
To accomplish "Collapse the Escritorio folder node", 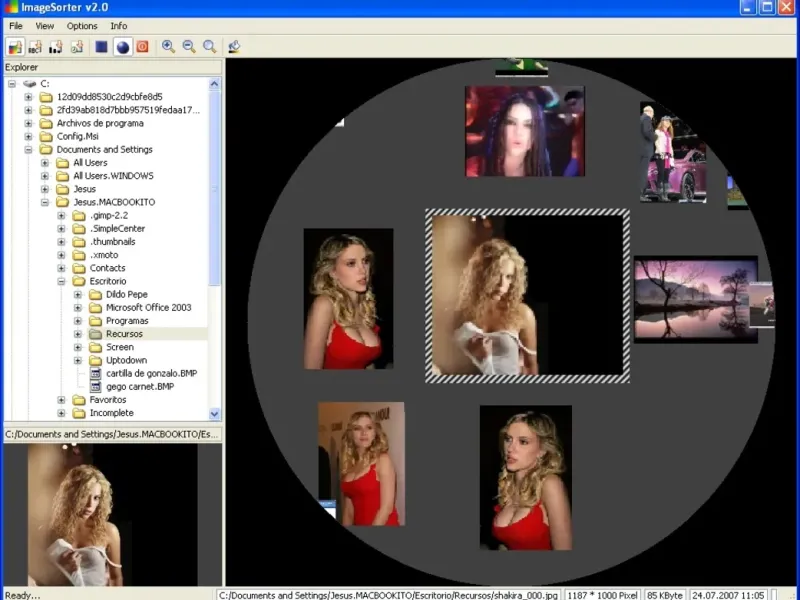I will pyautogui.click(x=62, y=282).
